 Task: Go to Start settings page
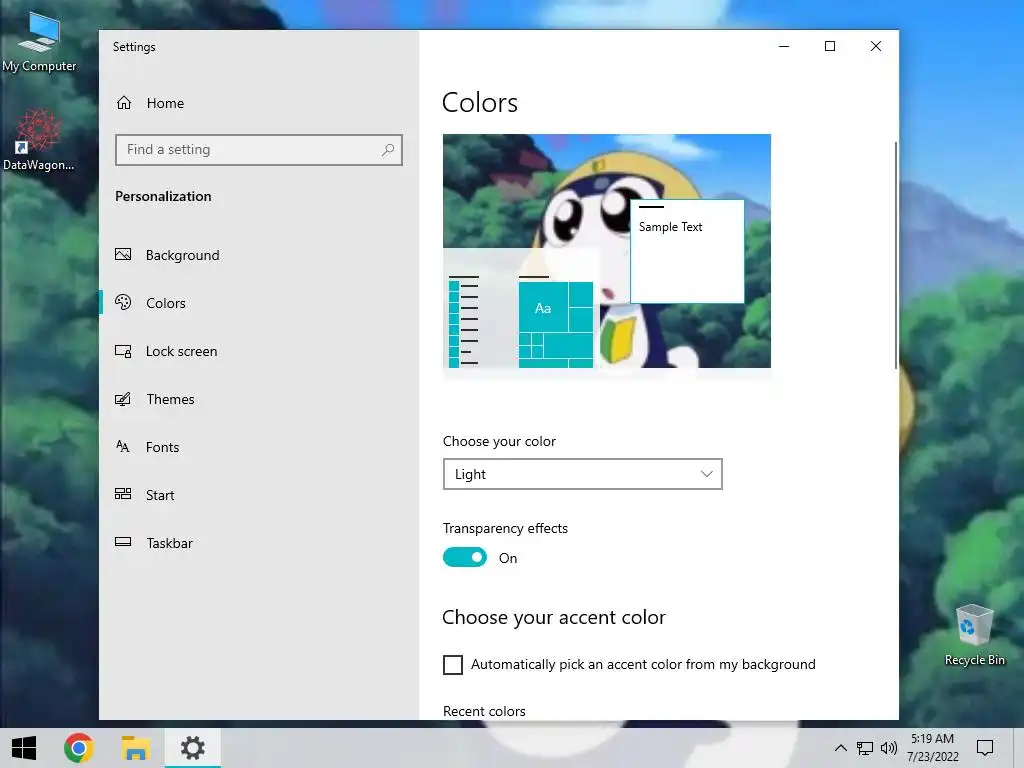pyautogui.click(x=258, y=495)
